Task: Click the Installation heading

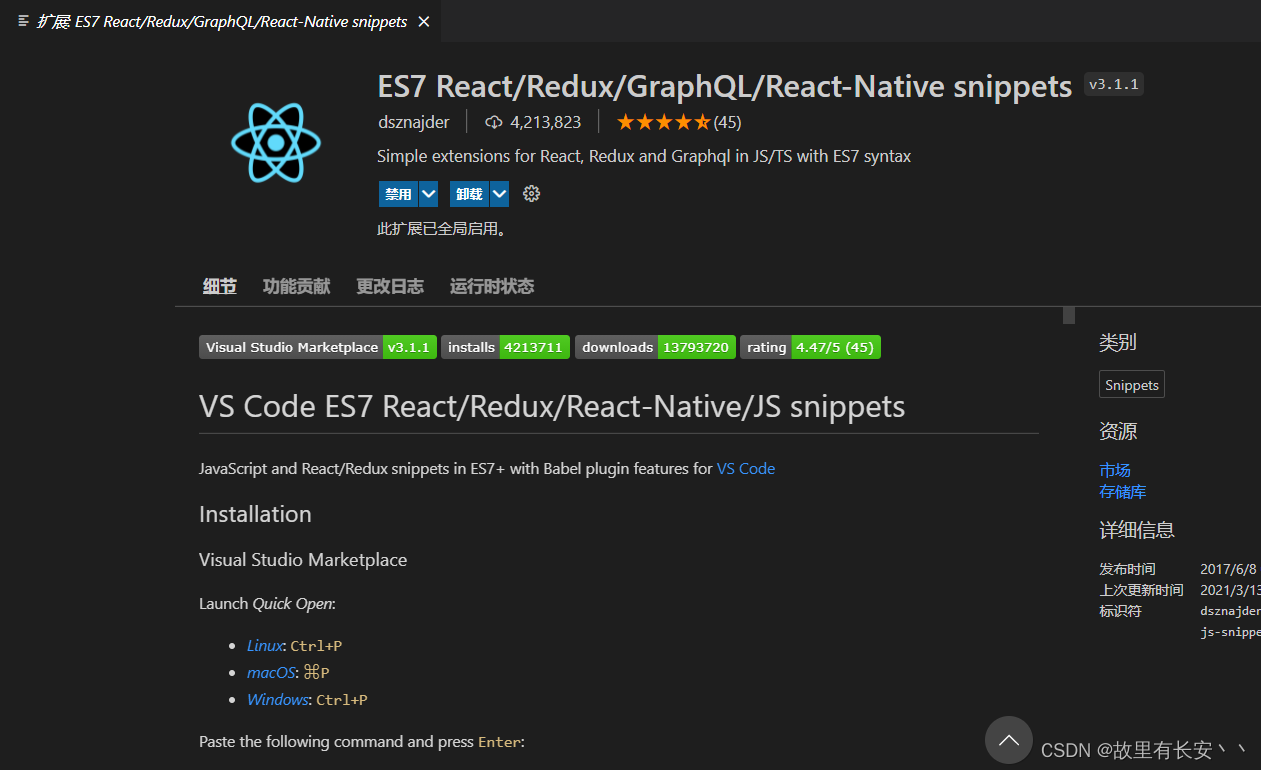Action: (x=255, y=514)
